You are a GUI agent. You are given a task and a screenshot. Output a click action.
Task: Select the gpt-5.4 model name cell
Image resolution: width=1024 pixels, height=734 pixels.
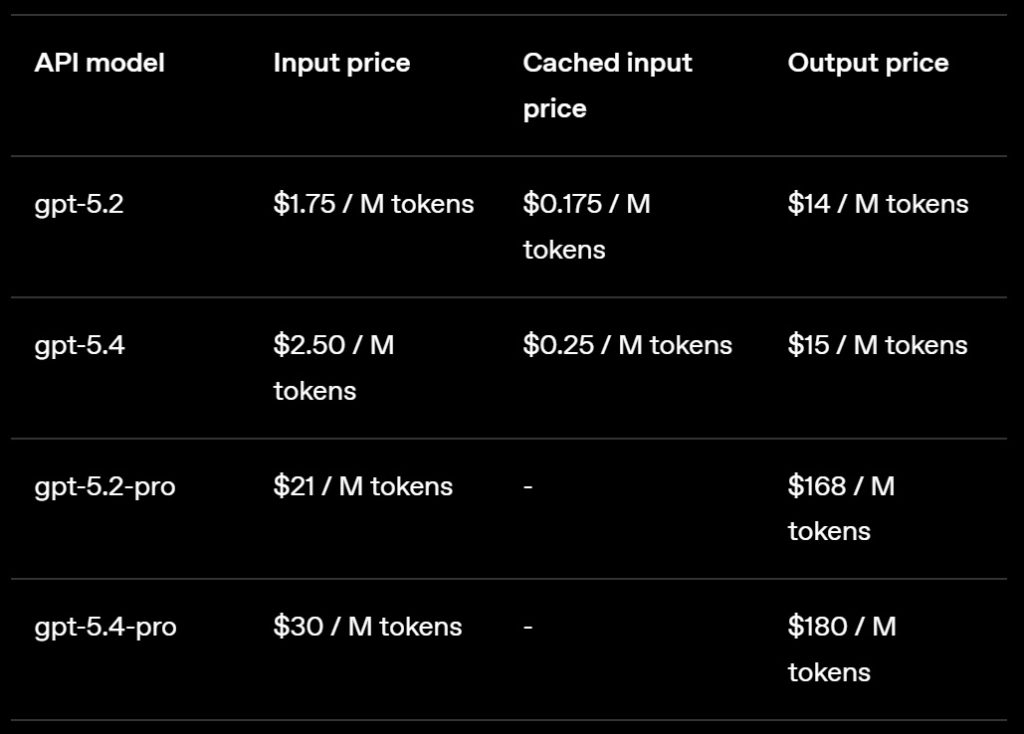[79, 345]
